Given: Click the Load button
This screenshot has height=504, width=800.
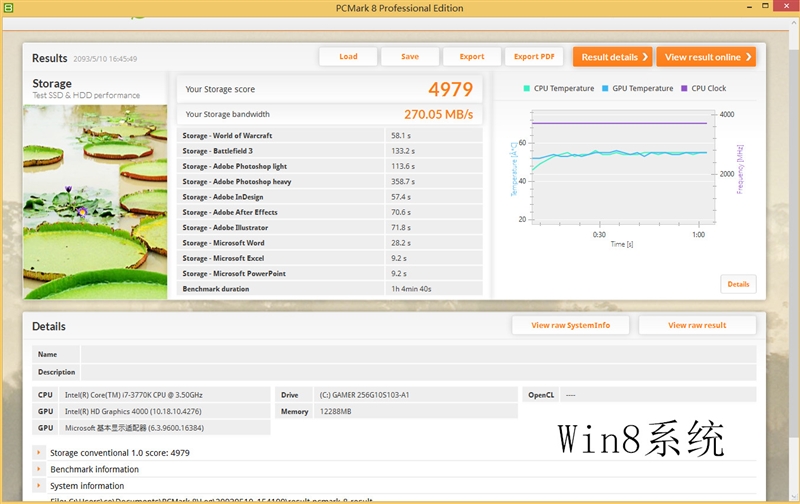Looking at the screenshot, I should coord(348,57).
